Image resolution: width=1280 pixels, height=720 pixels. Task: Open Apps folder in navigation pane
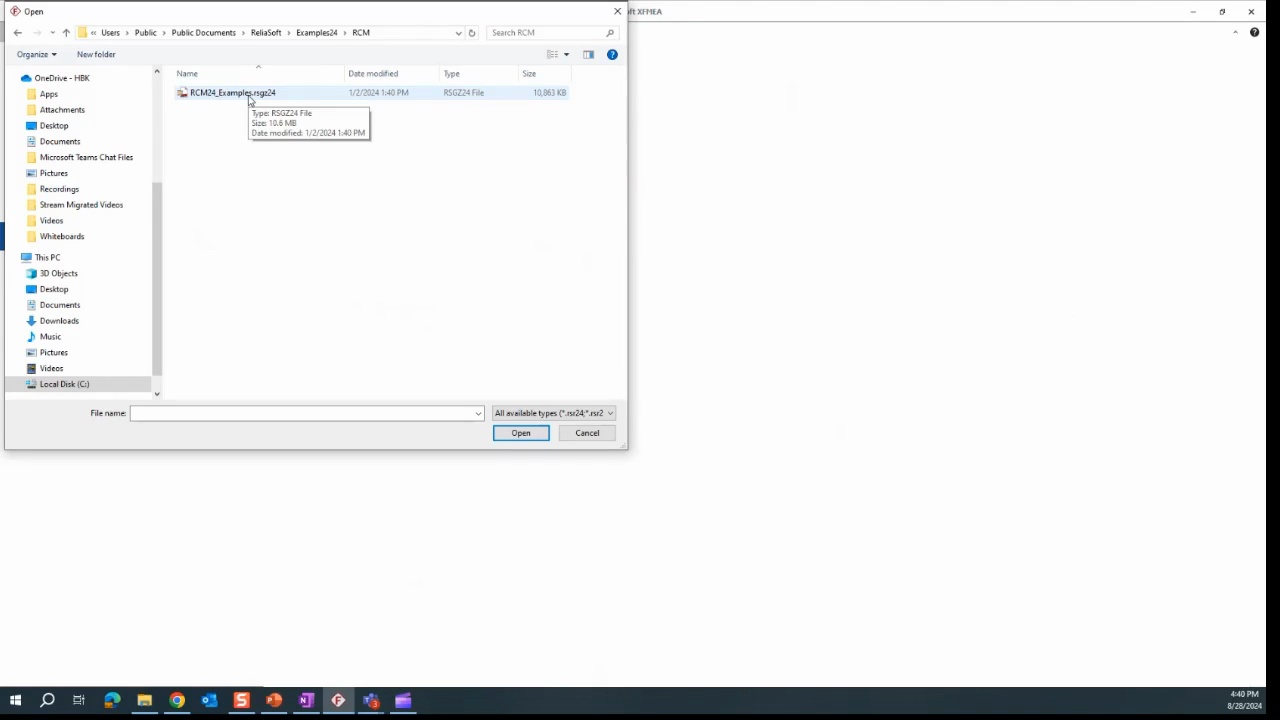tap(49, 94)
